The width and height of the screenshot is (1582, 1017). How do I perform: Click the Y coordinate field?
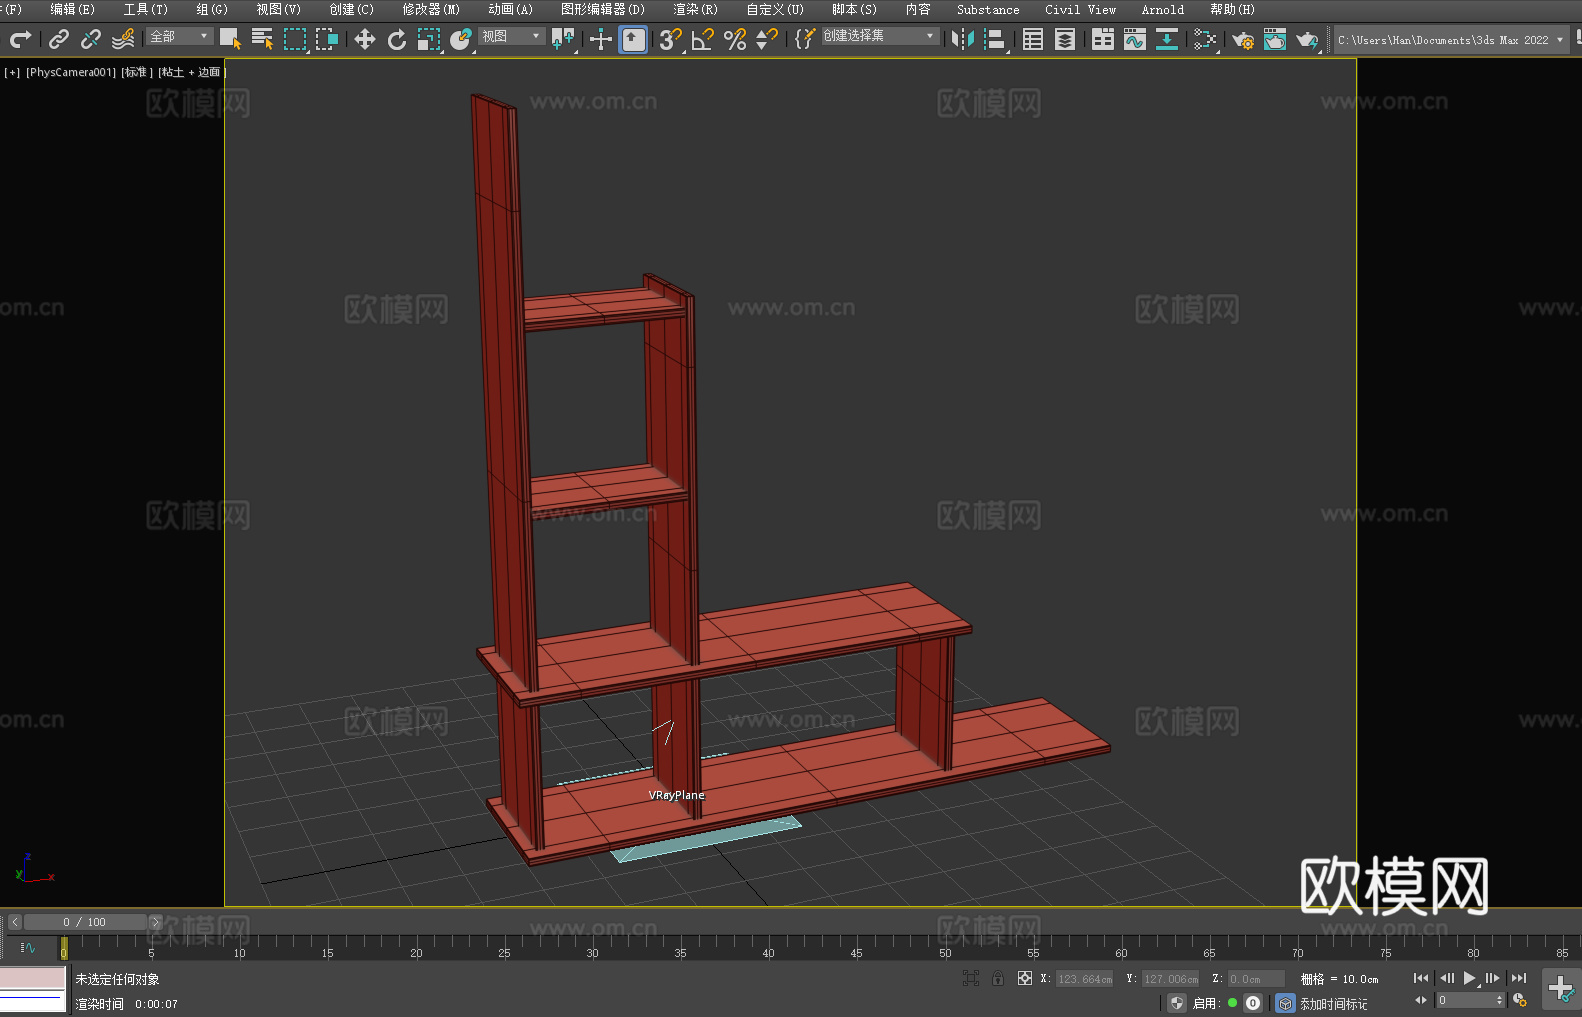1170,979
